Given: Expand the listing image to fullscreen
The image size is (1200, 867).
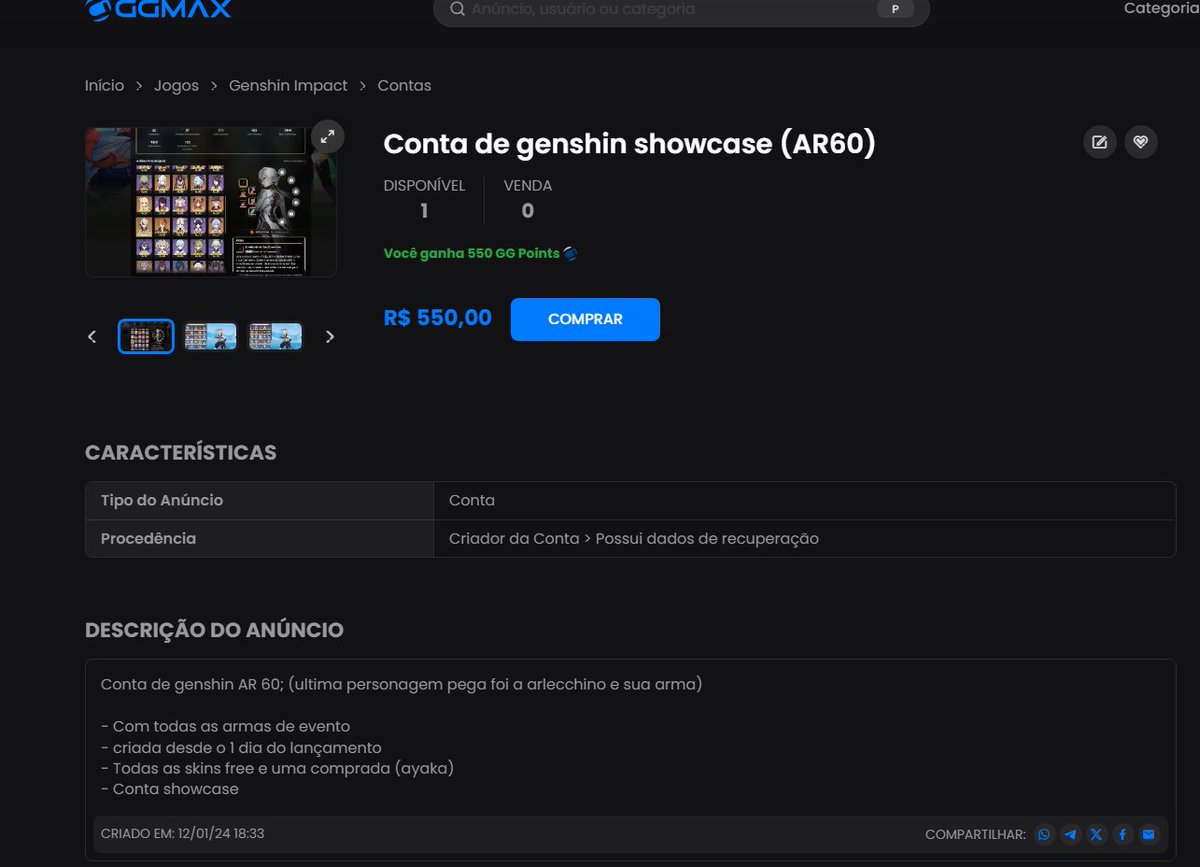Looking at the screenshot, I should (x=327, y=137).
